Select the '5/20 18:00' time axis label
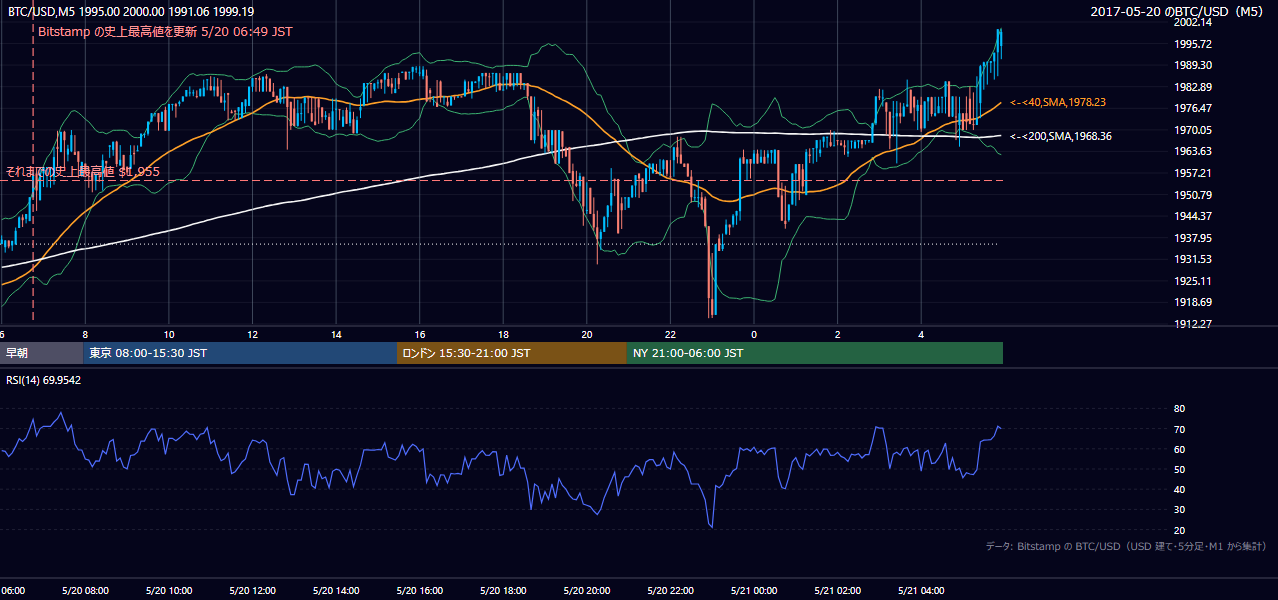Image resolution: width=1278 pixels, height=600 pixels. (502, 590)
